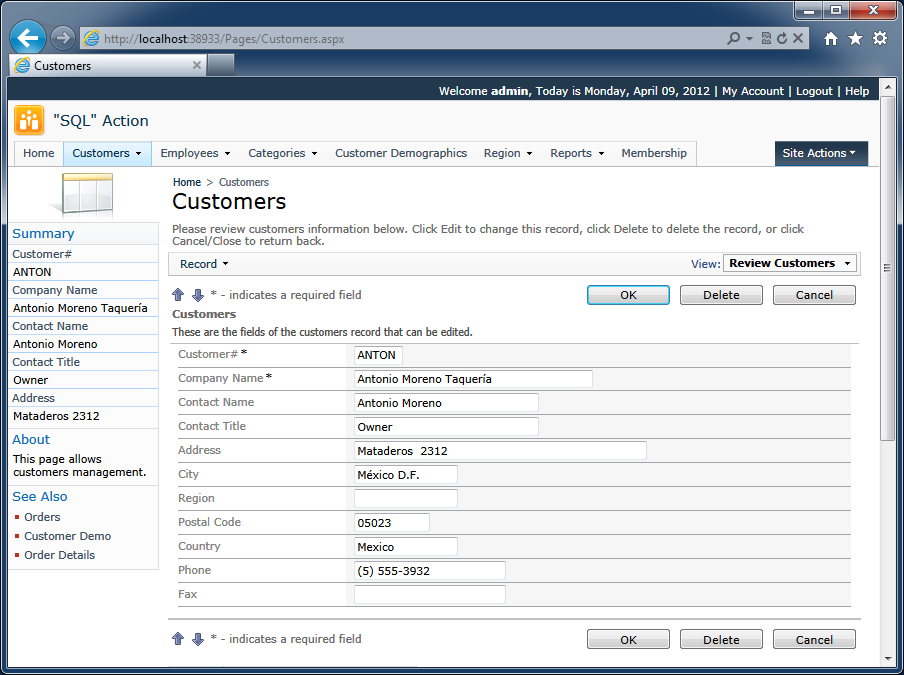904x675 pixels.
Task: Click the top Delete button
Action: point(721,295)
